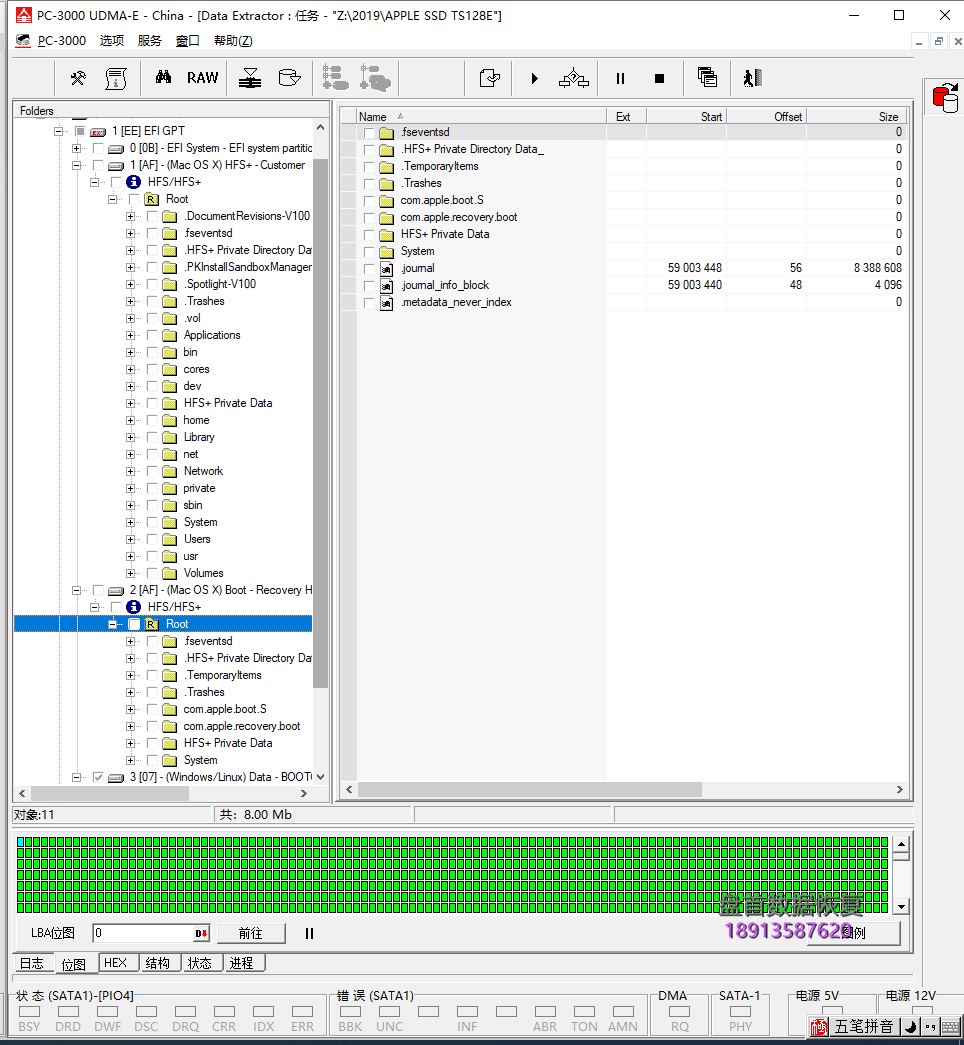Open the PC-3000 menu
The height and width of the screenshot is (1045, 964).
click(x=61, y=41)
